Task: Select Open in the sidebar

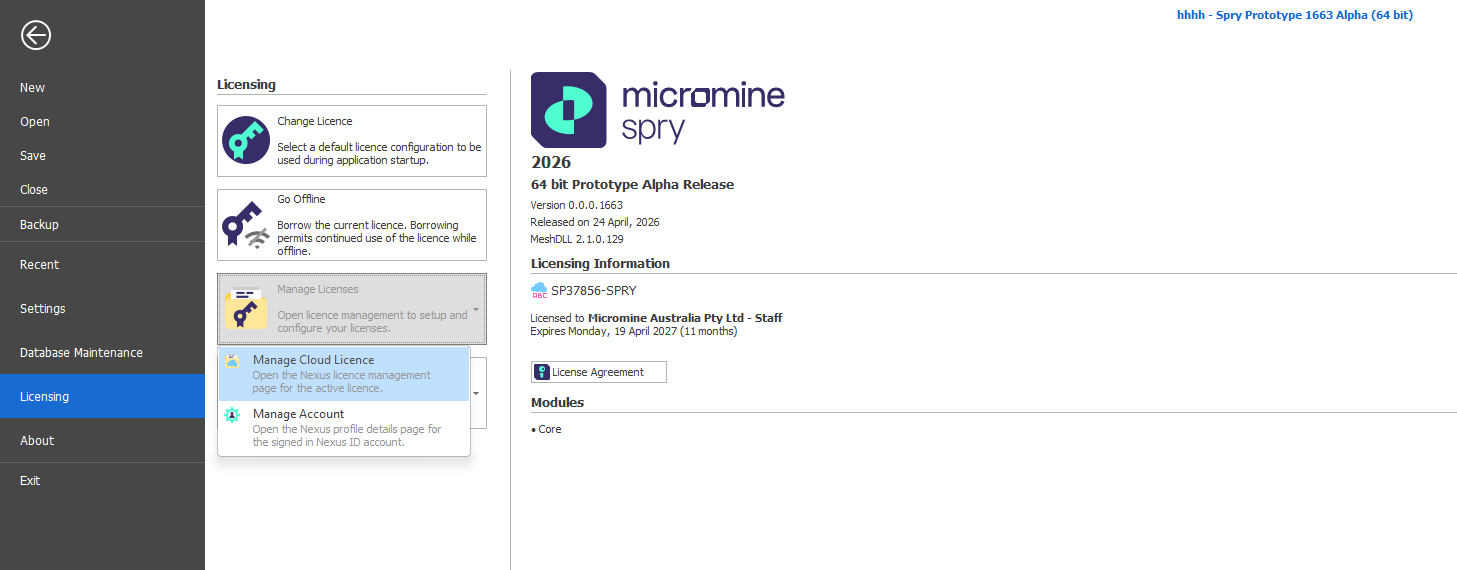Action: [102, 122]
